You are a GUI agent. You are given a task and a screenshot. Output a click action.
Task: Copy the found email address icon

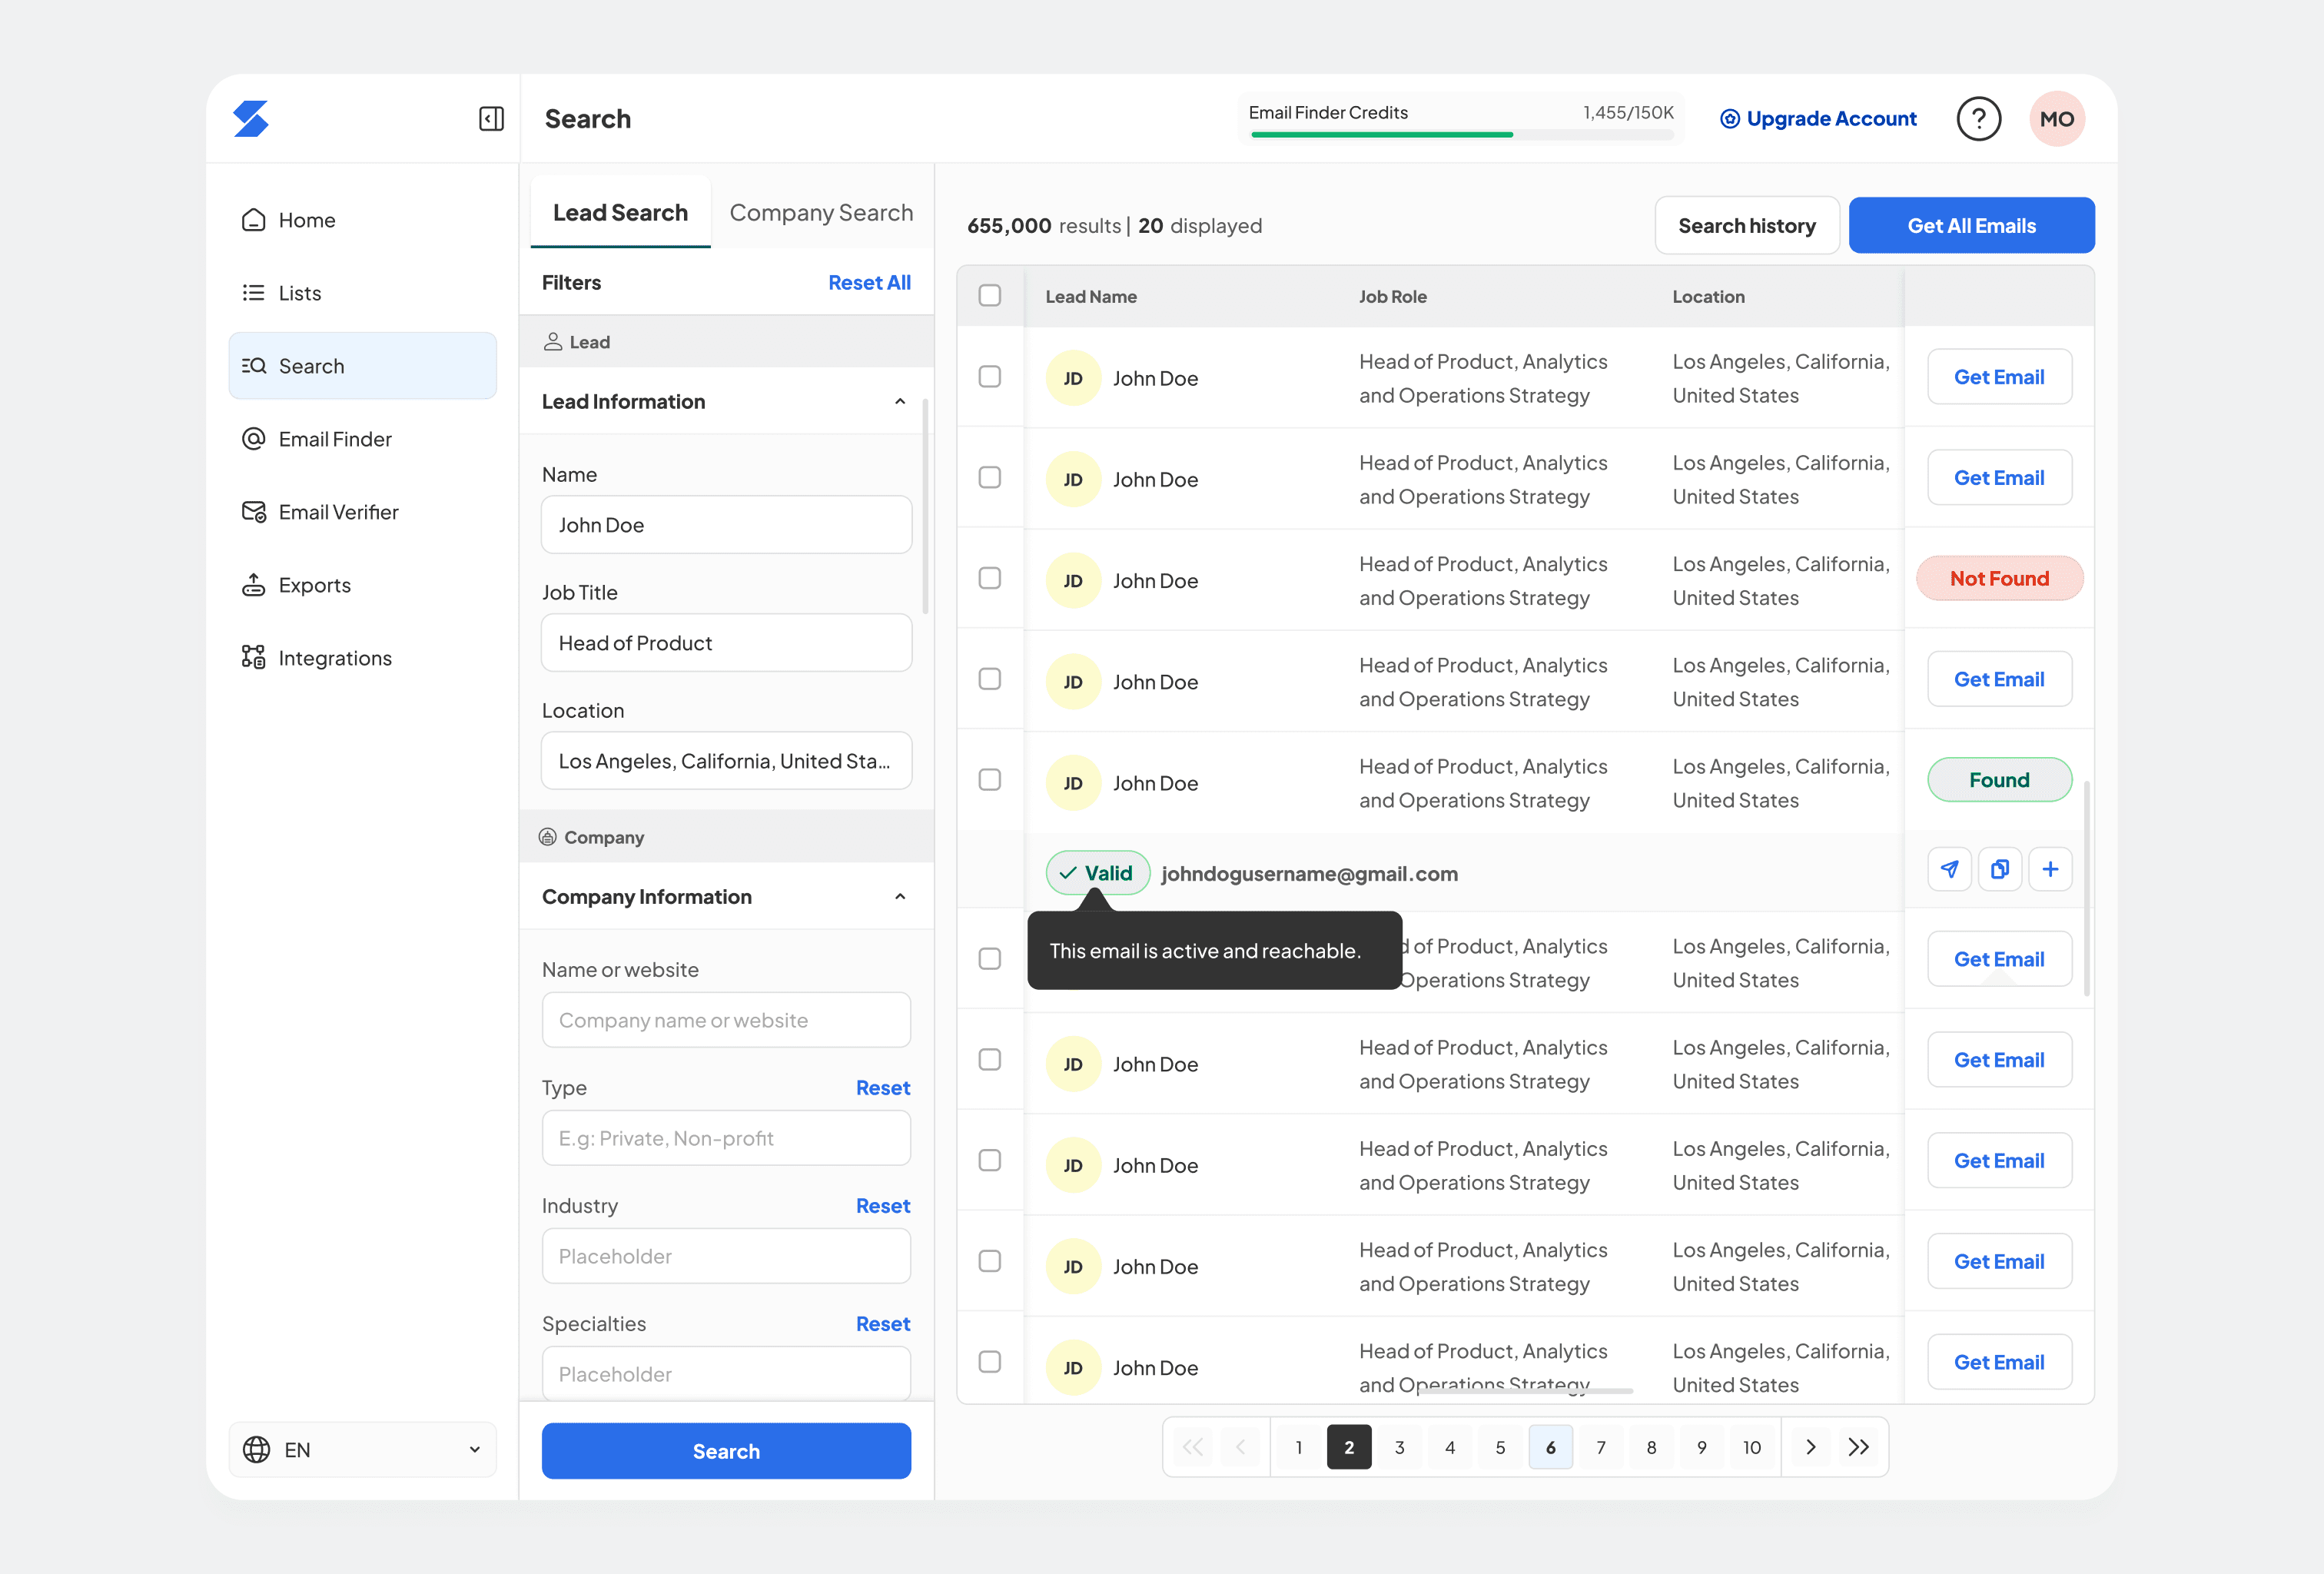[x=1999, y=869]
